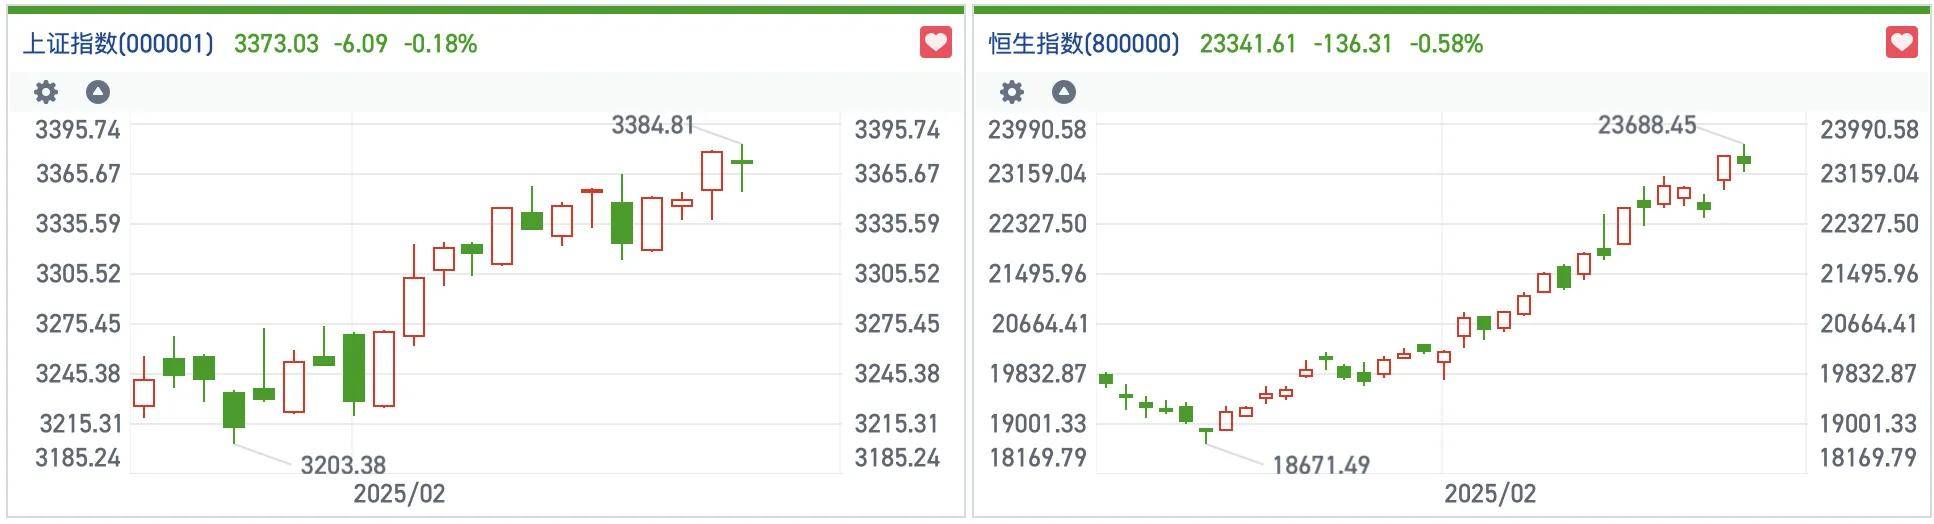
Task: Click the 2025/02 date label under 恒生指数
Action: pos(1490,494)
